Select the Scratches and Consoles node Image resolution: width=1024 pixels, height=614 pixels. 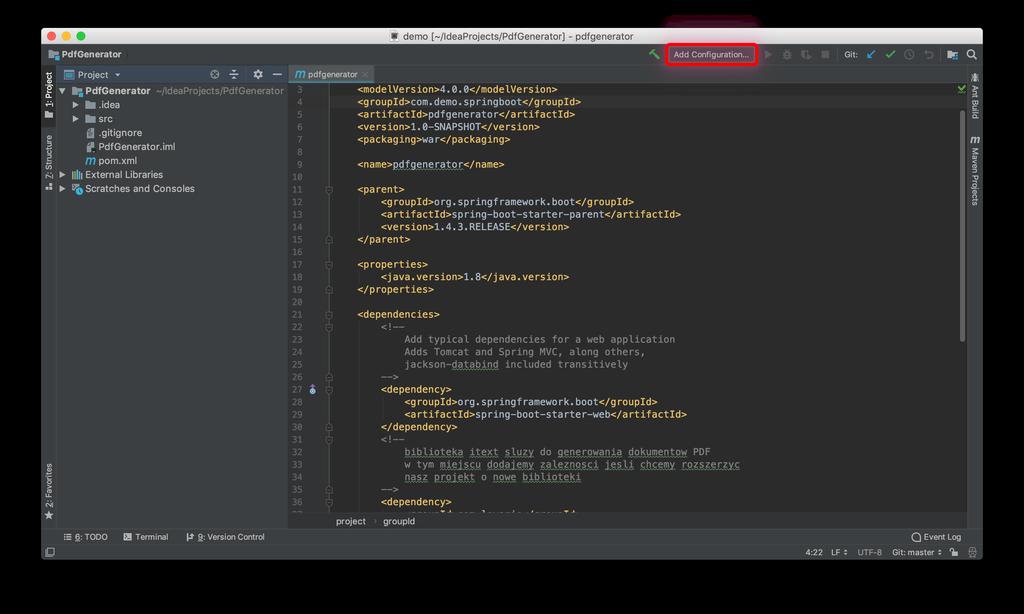133,189
